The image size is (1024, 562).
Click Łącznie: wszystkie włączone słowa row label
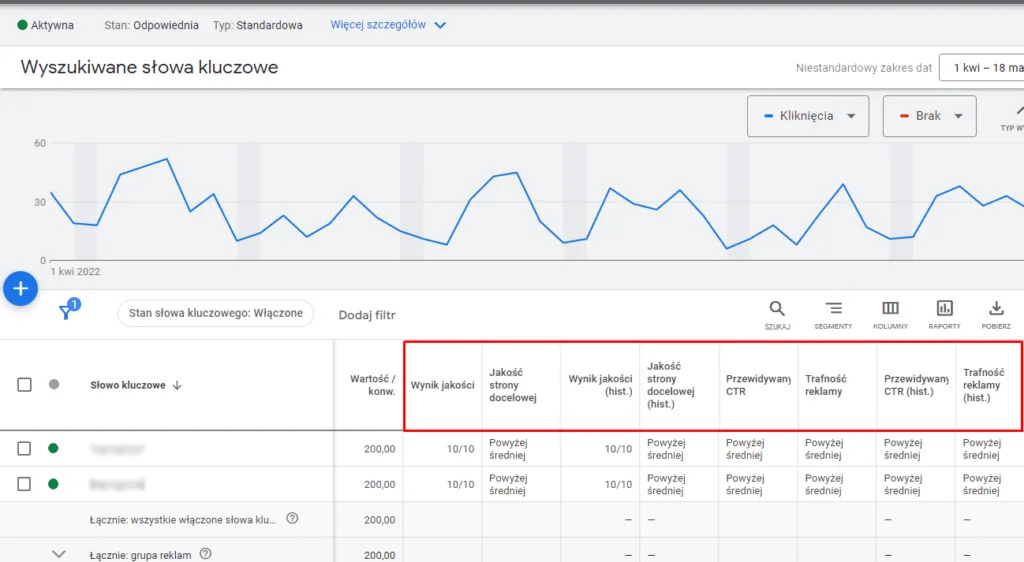click(182, 520)
